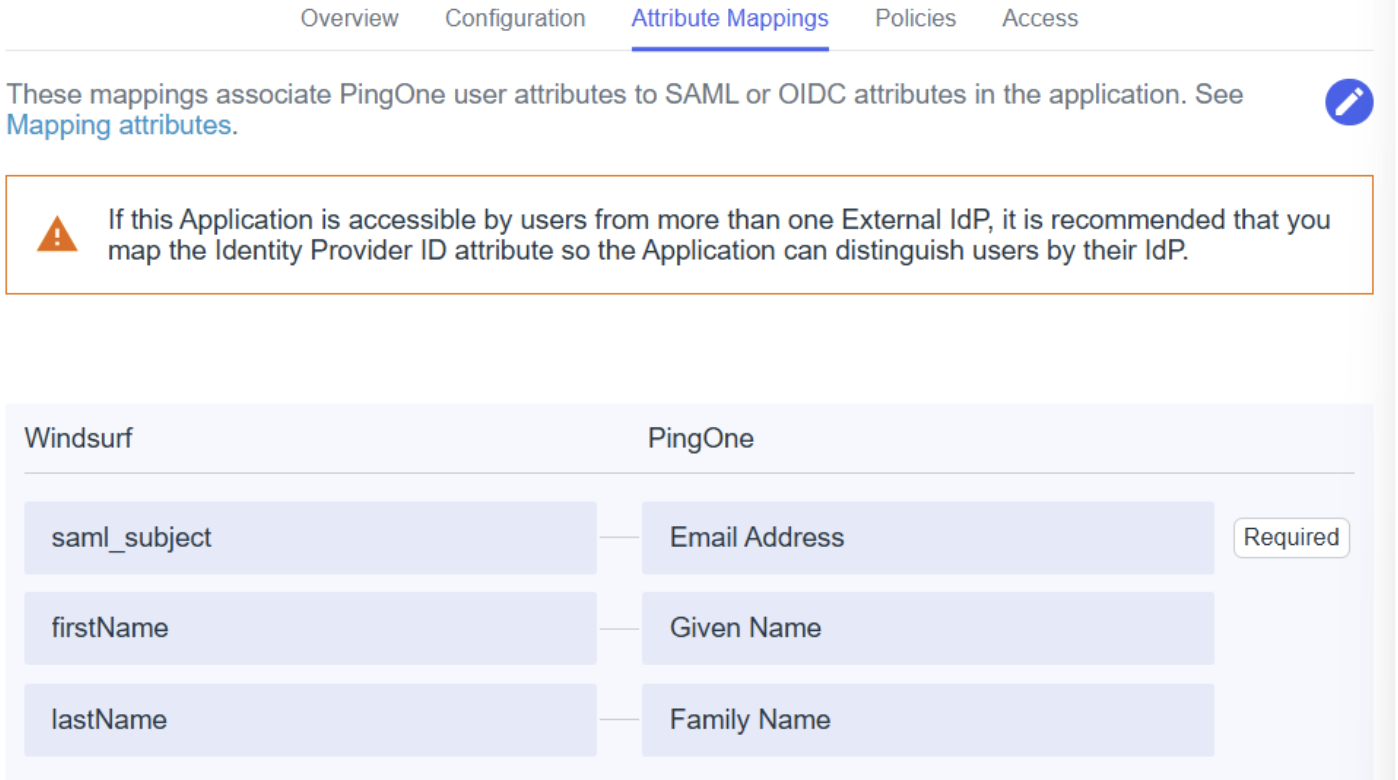Go to the Policies tab
The width and height of the screenshot is (1398, 780).
(916, 19)
